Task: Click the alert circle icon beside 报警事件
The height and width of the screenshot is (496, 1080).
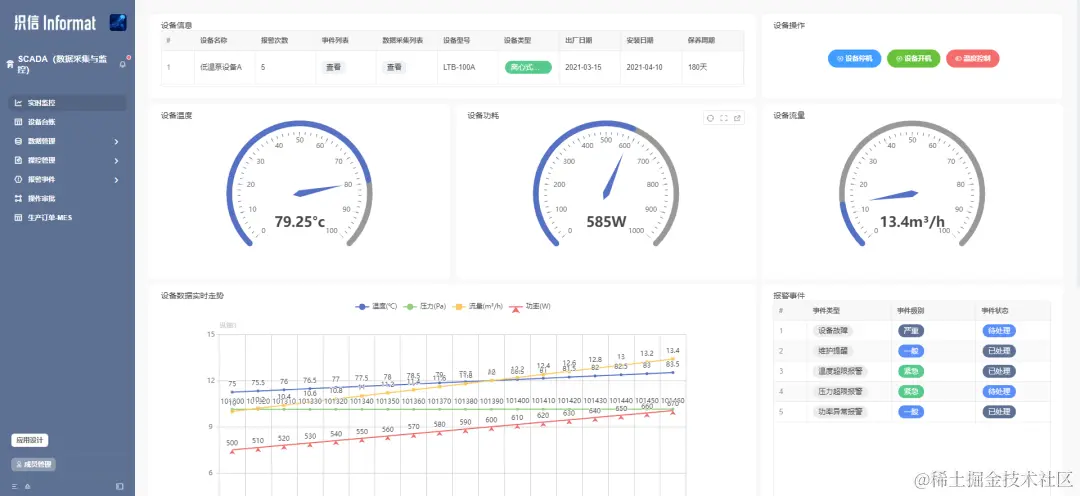Action: pyautogui.click(x=19, y=179)
